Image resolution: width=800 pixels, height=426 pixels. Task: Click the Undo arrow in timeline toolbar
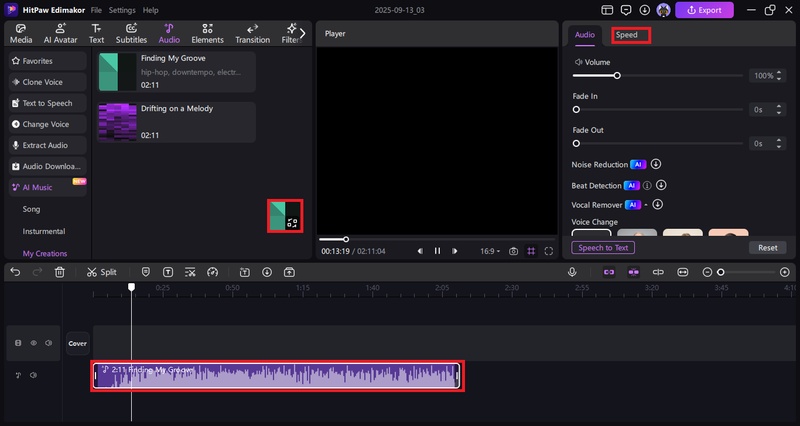[x=15, y=272]
